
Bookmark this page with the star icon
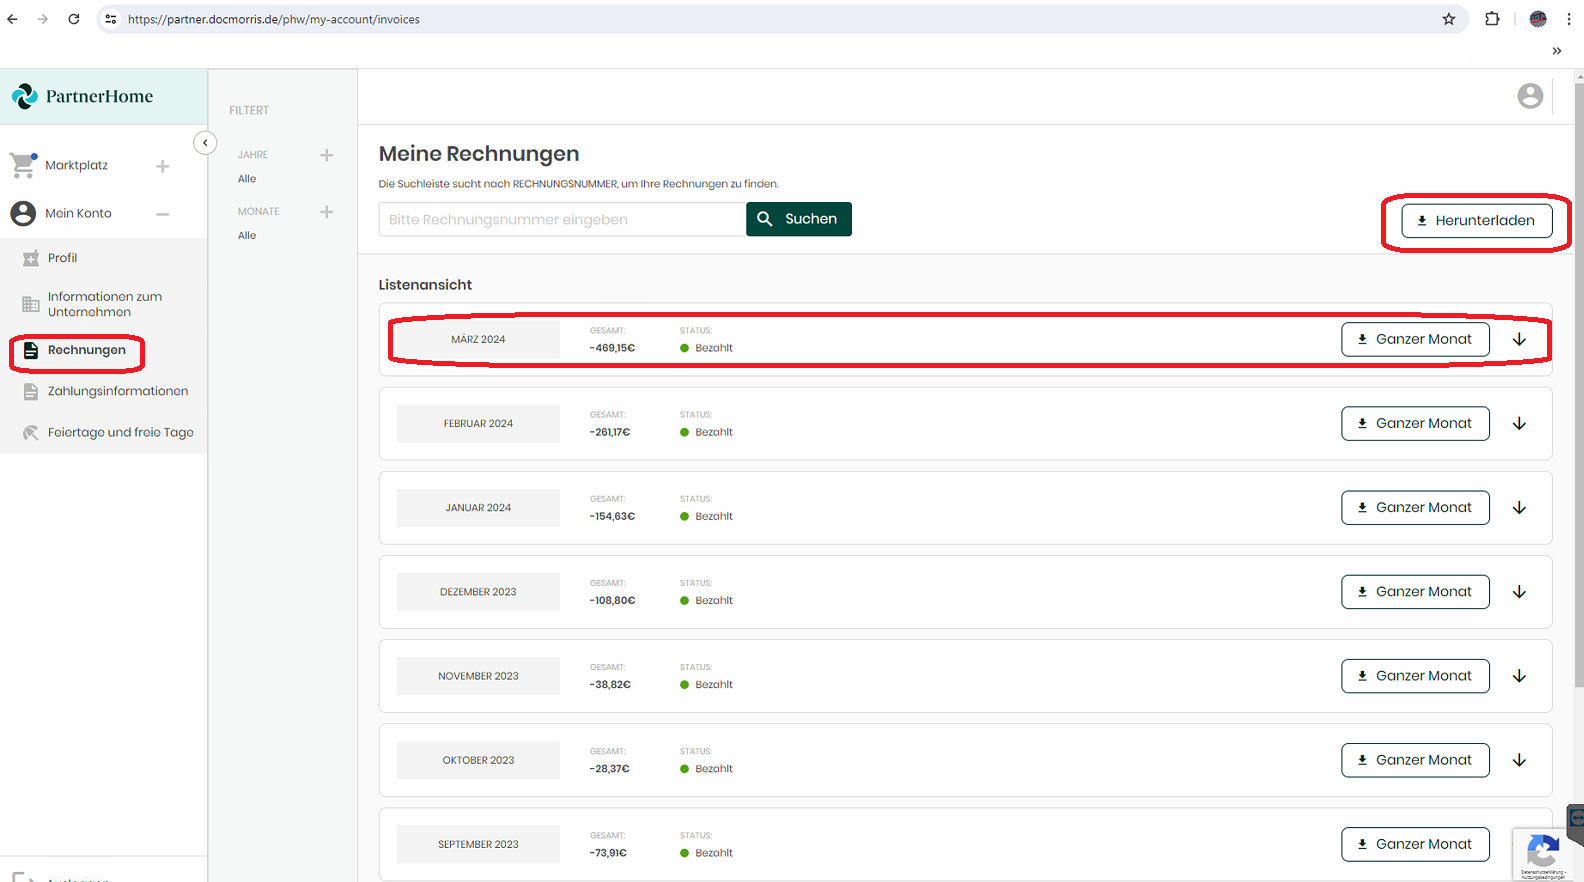(x=1448, y=19)
